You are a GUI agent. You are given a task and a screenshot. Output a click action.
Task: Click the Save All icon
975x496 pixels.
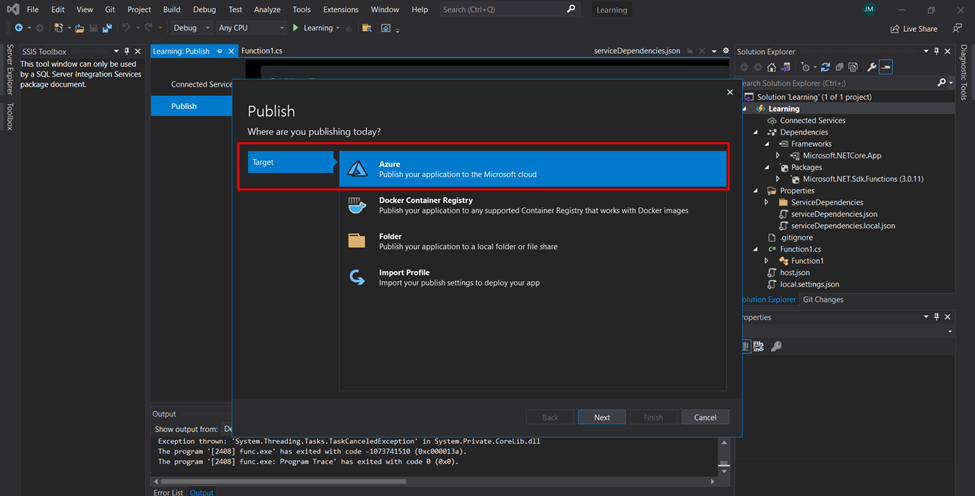click(x=107, y=28)
